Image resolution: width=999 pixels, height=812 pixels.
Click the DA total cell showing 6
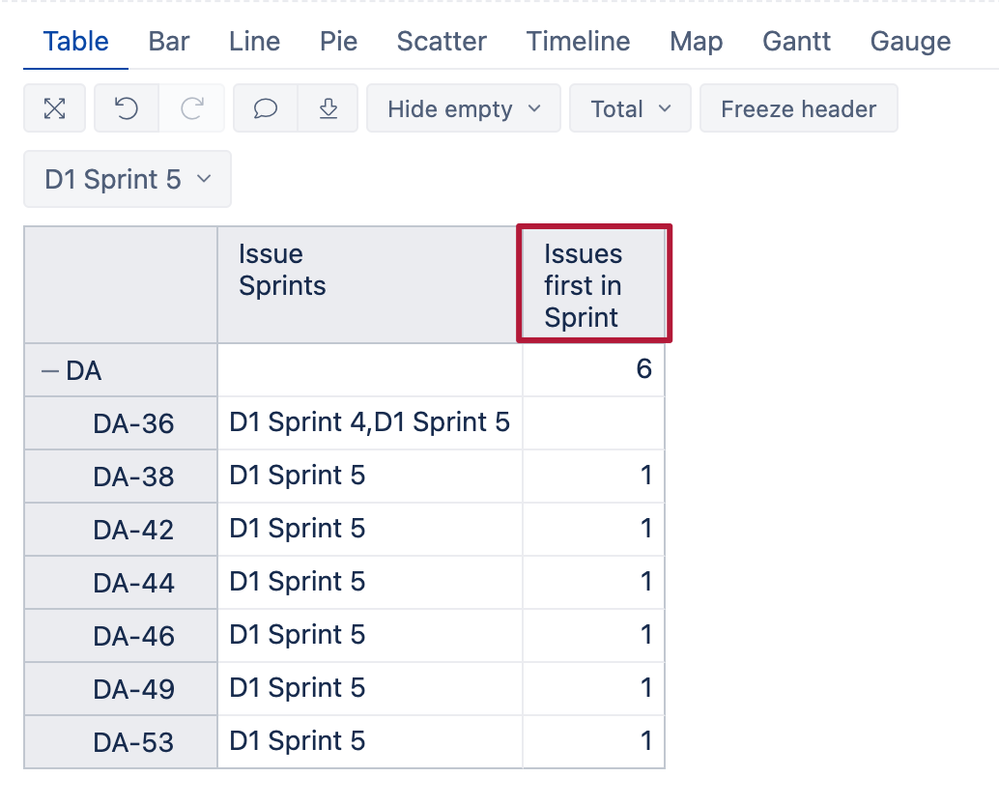click(594, 370)
